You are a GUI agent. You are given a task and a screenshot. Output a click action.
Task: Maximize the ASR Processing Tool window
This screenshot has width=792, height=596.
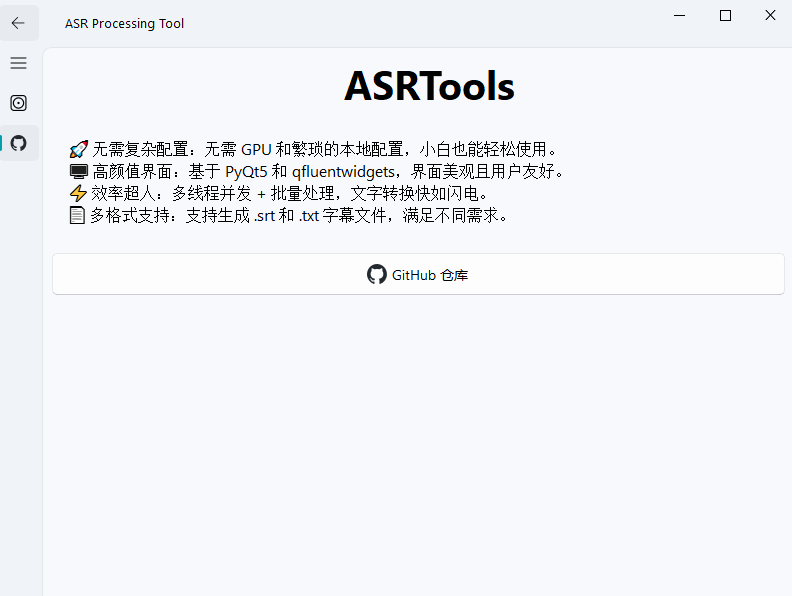[726, 15]
